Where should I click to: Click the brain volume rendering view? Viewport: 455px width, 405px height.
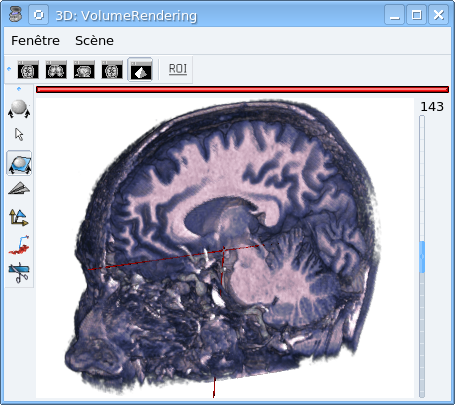pyautogui.click(x=225, y=248)
